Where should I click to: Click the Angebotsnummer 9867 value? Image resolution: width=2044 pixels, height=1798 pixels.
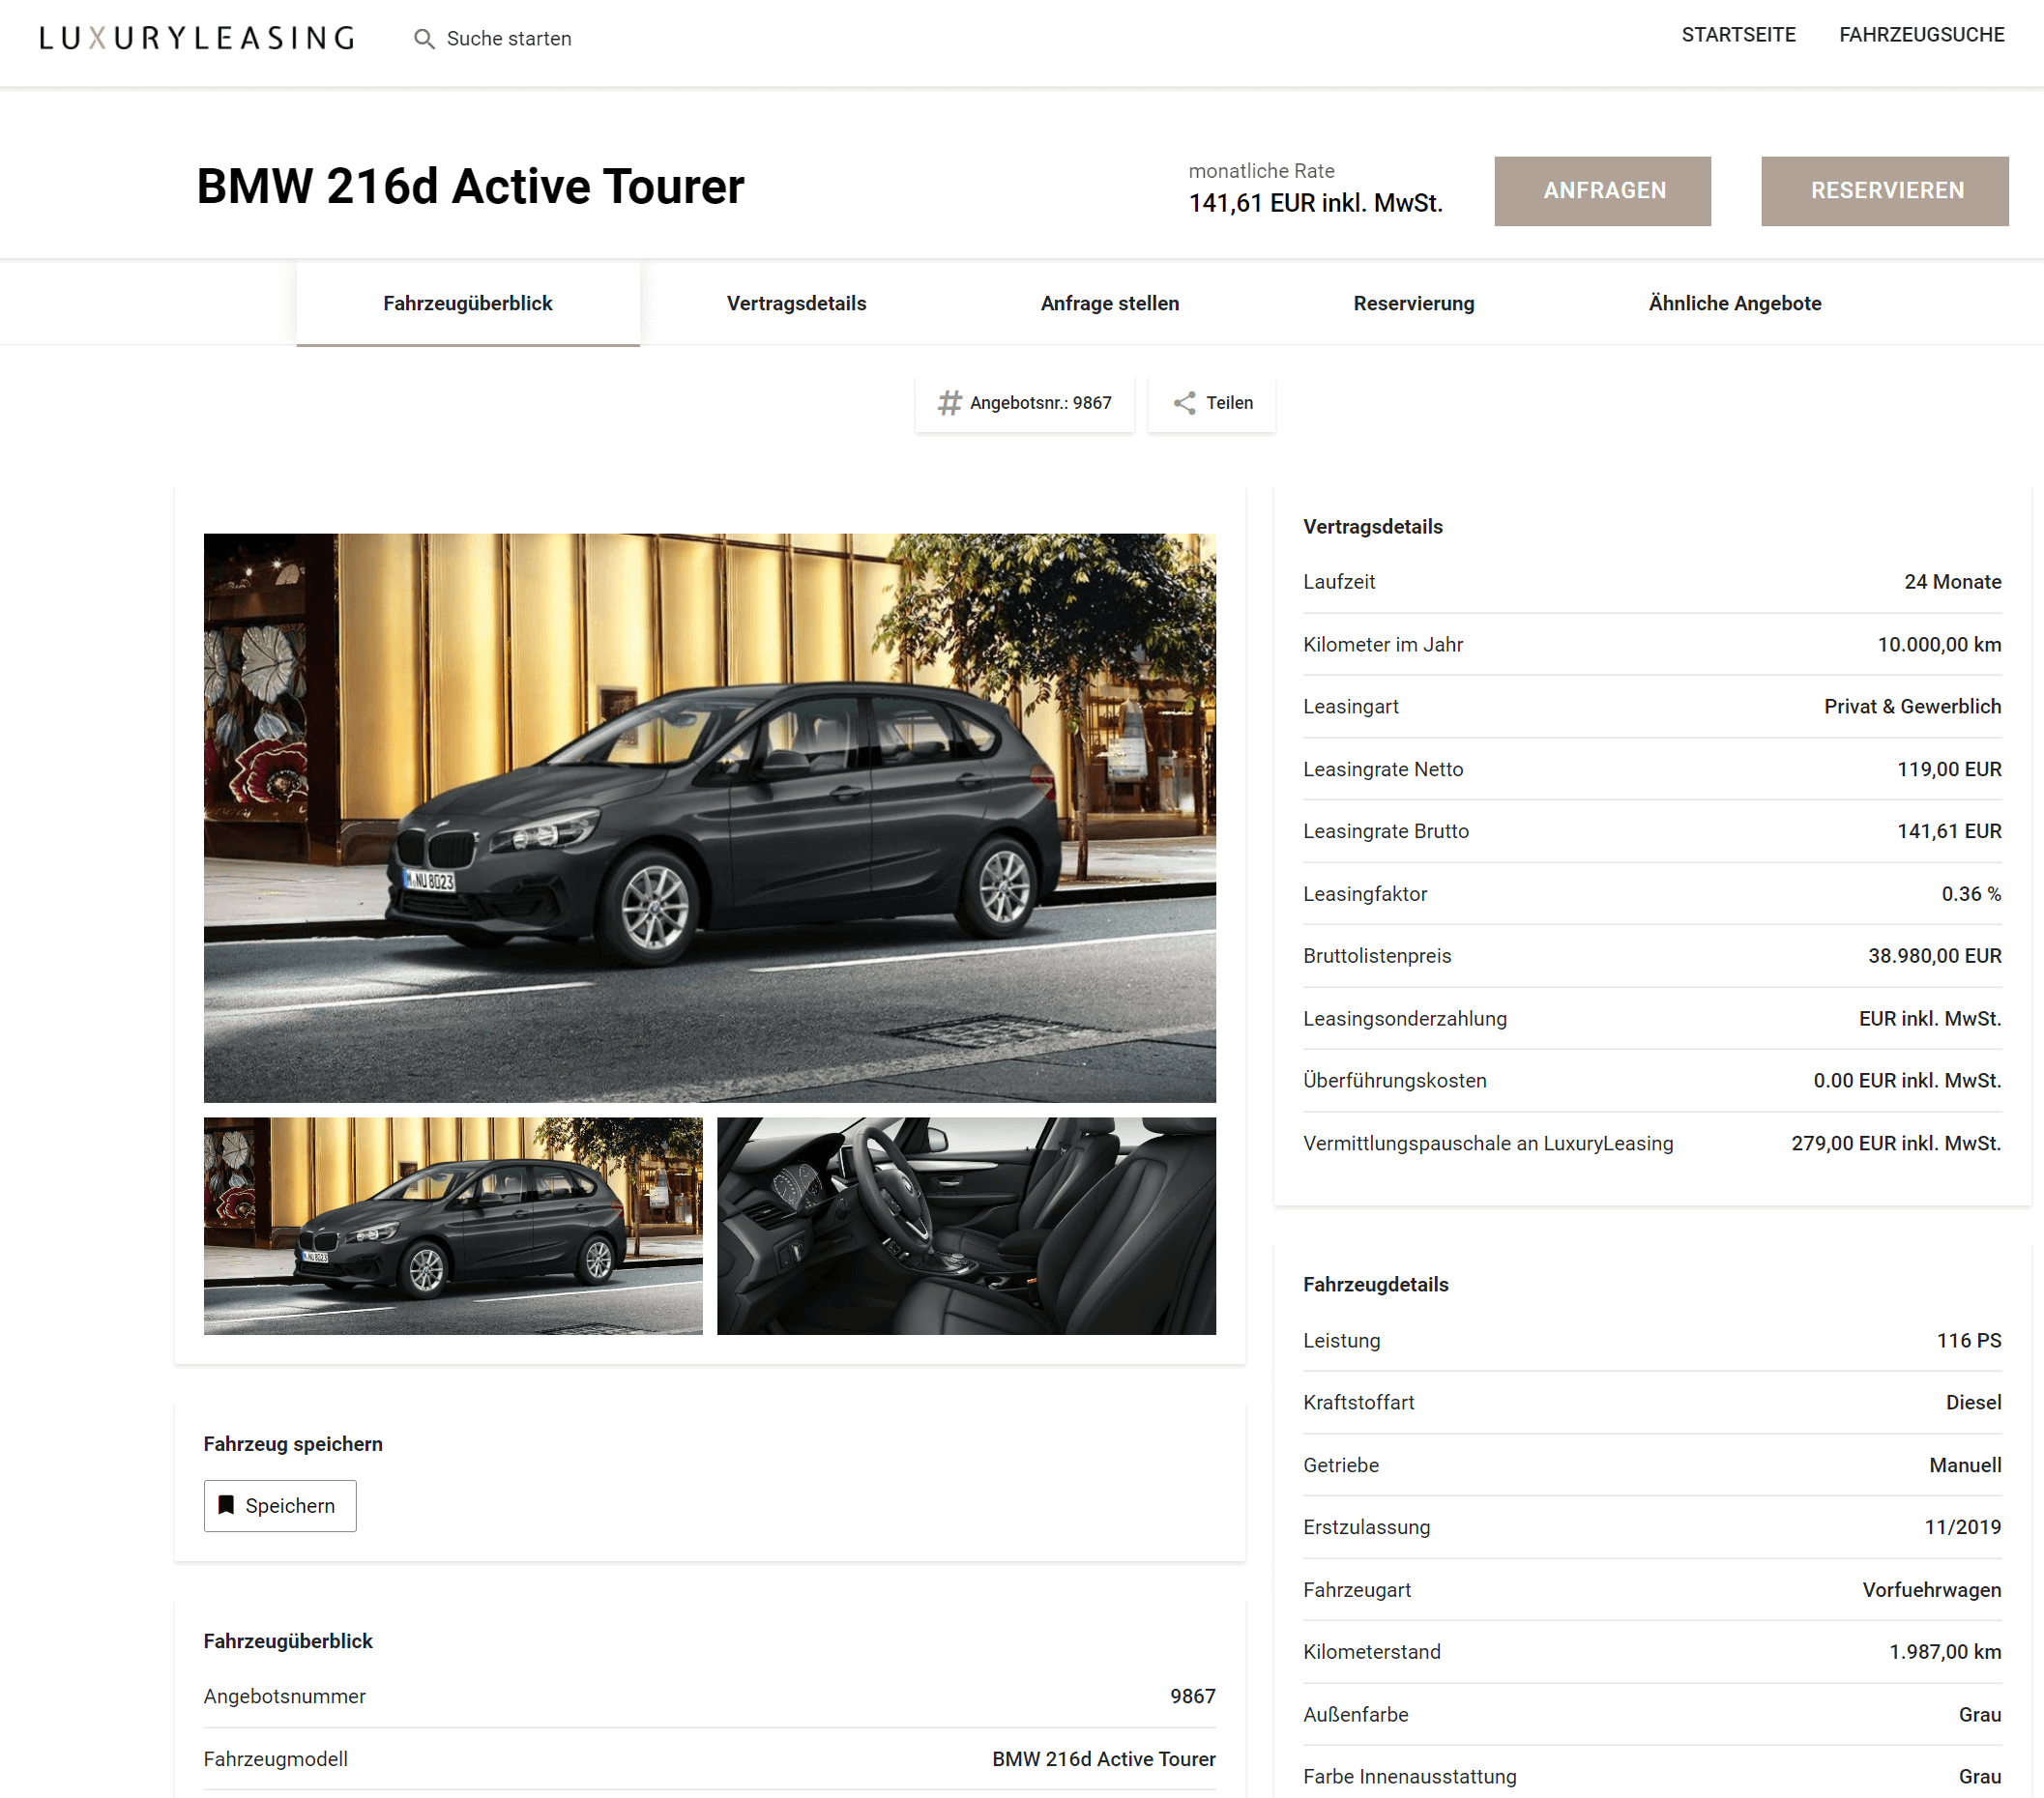click(x=1192, y=1697)
